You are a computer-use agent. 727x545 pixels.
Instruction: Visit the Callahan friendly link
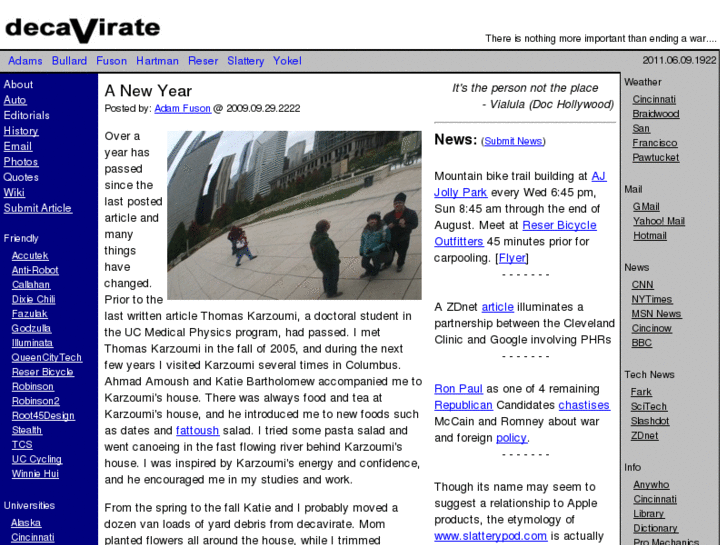point(31,284)
